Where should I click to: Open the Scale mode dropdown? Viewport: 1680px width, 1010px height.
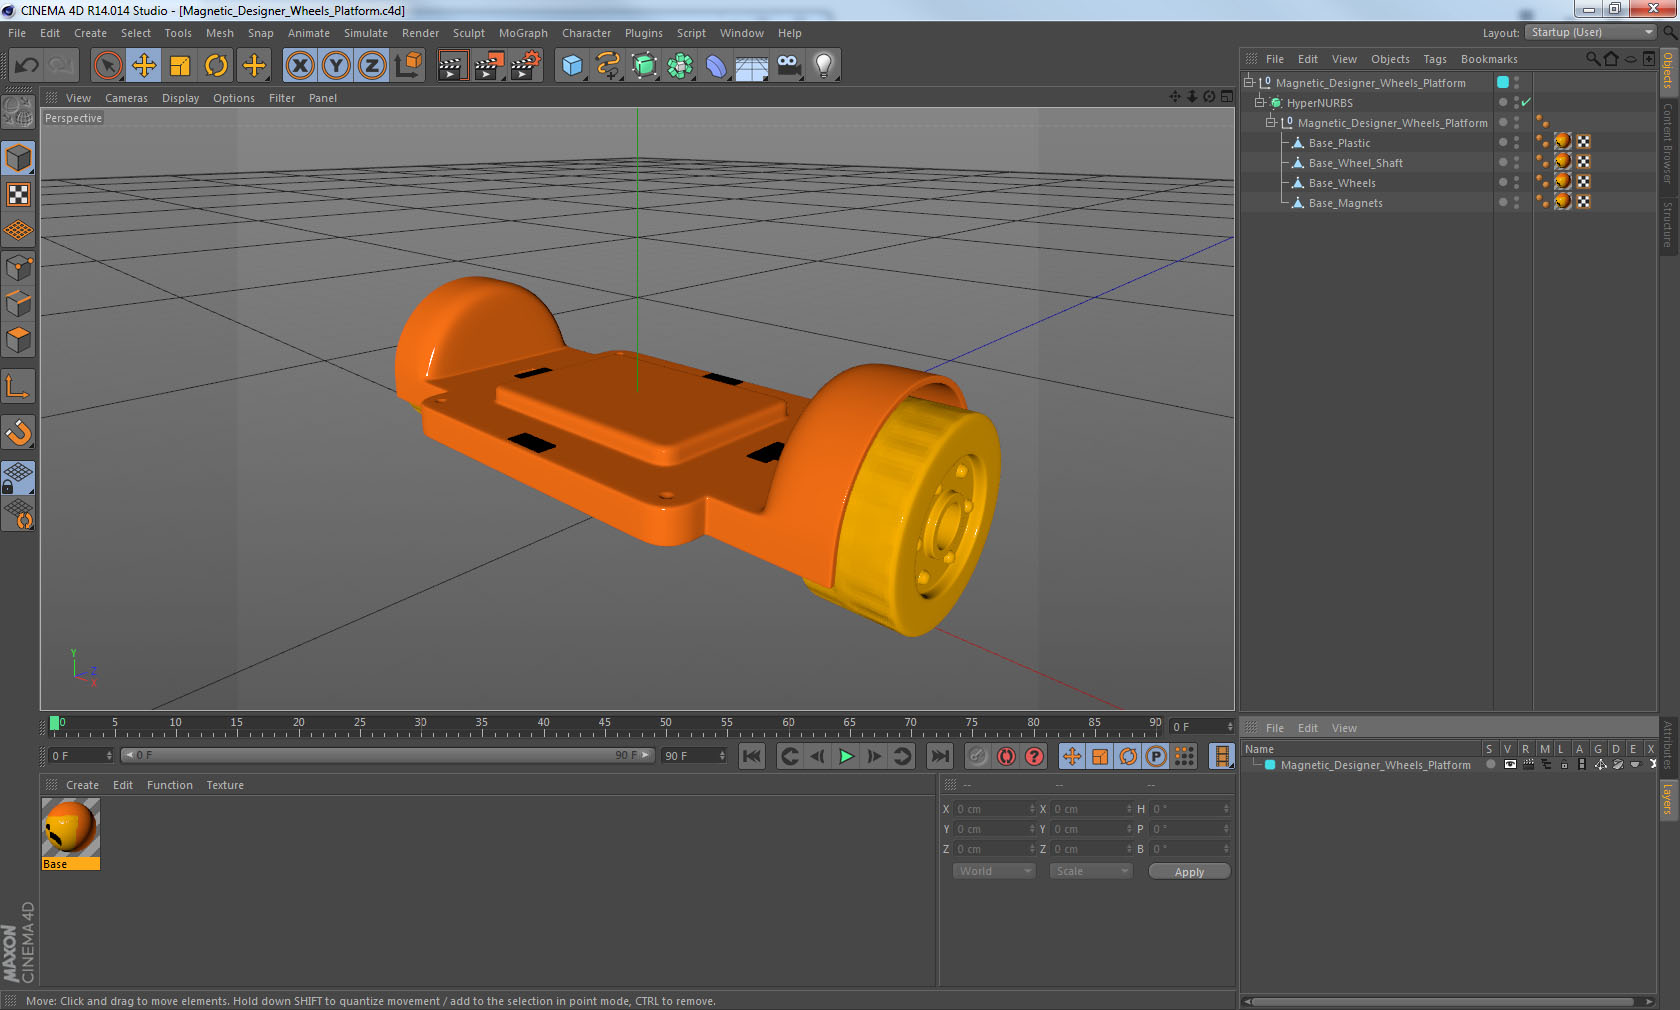click(x=1091, y=871)
